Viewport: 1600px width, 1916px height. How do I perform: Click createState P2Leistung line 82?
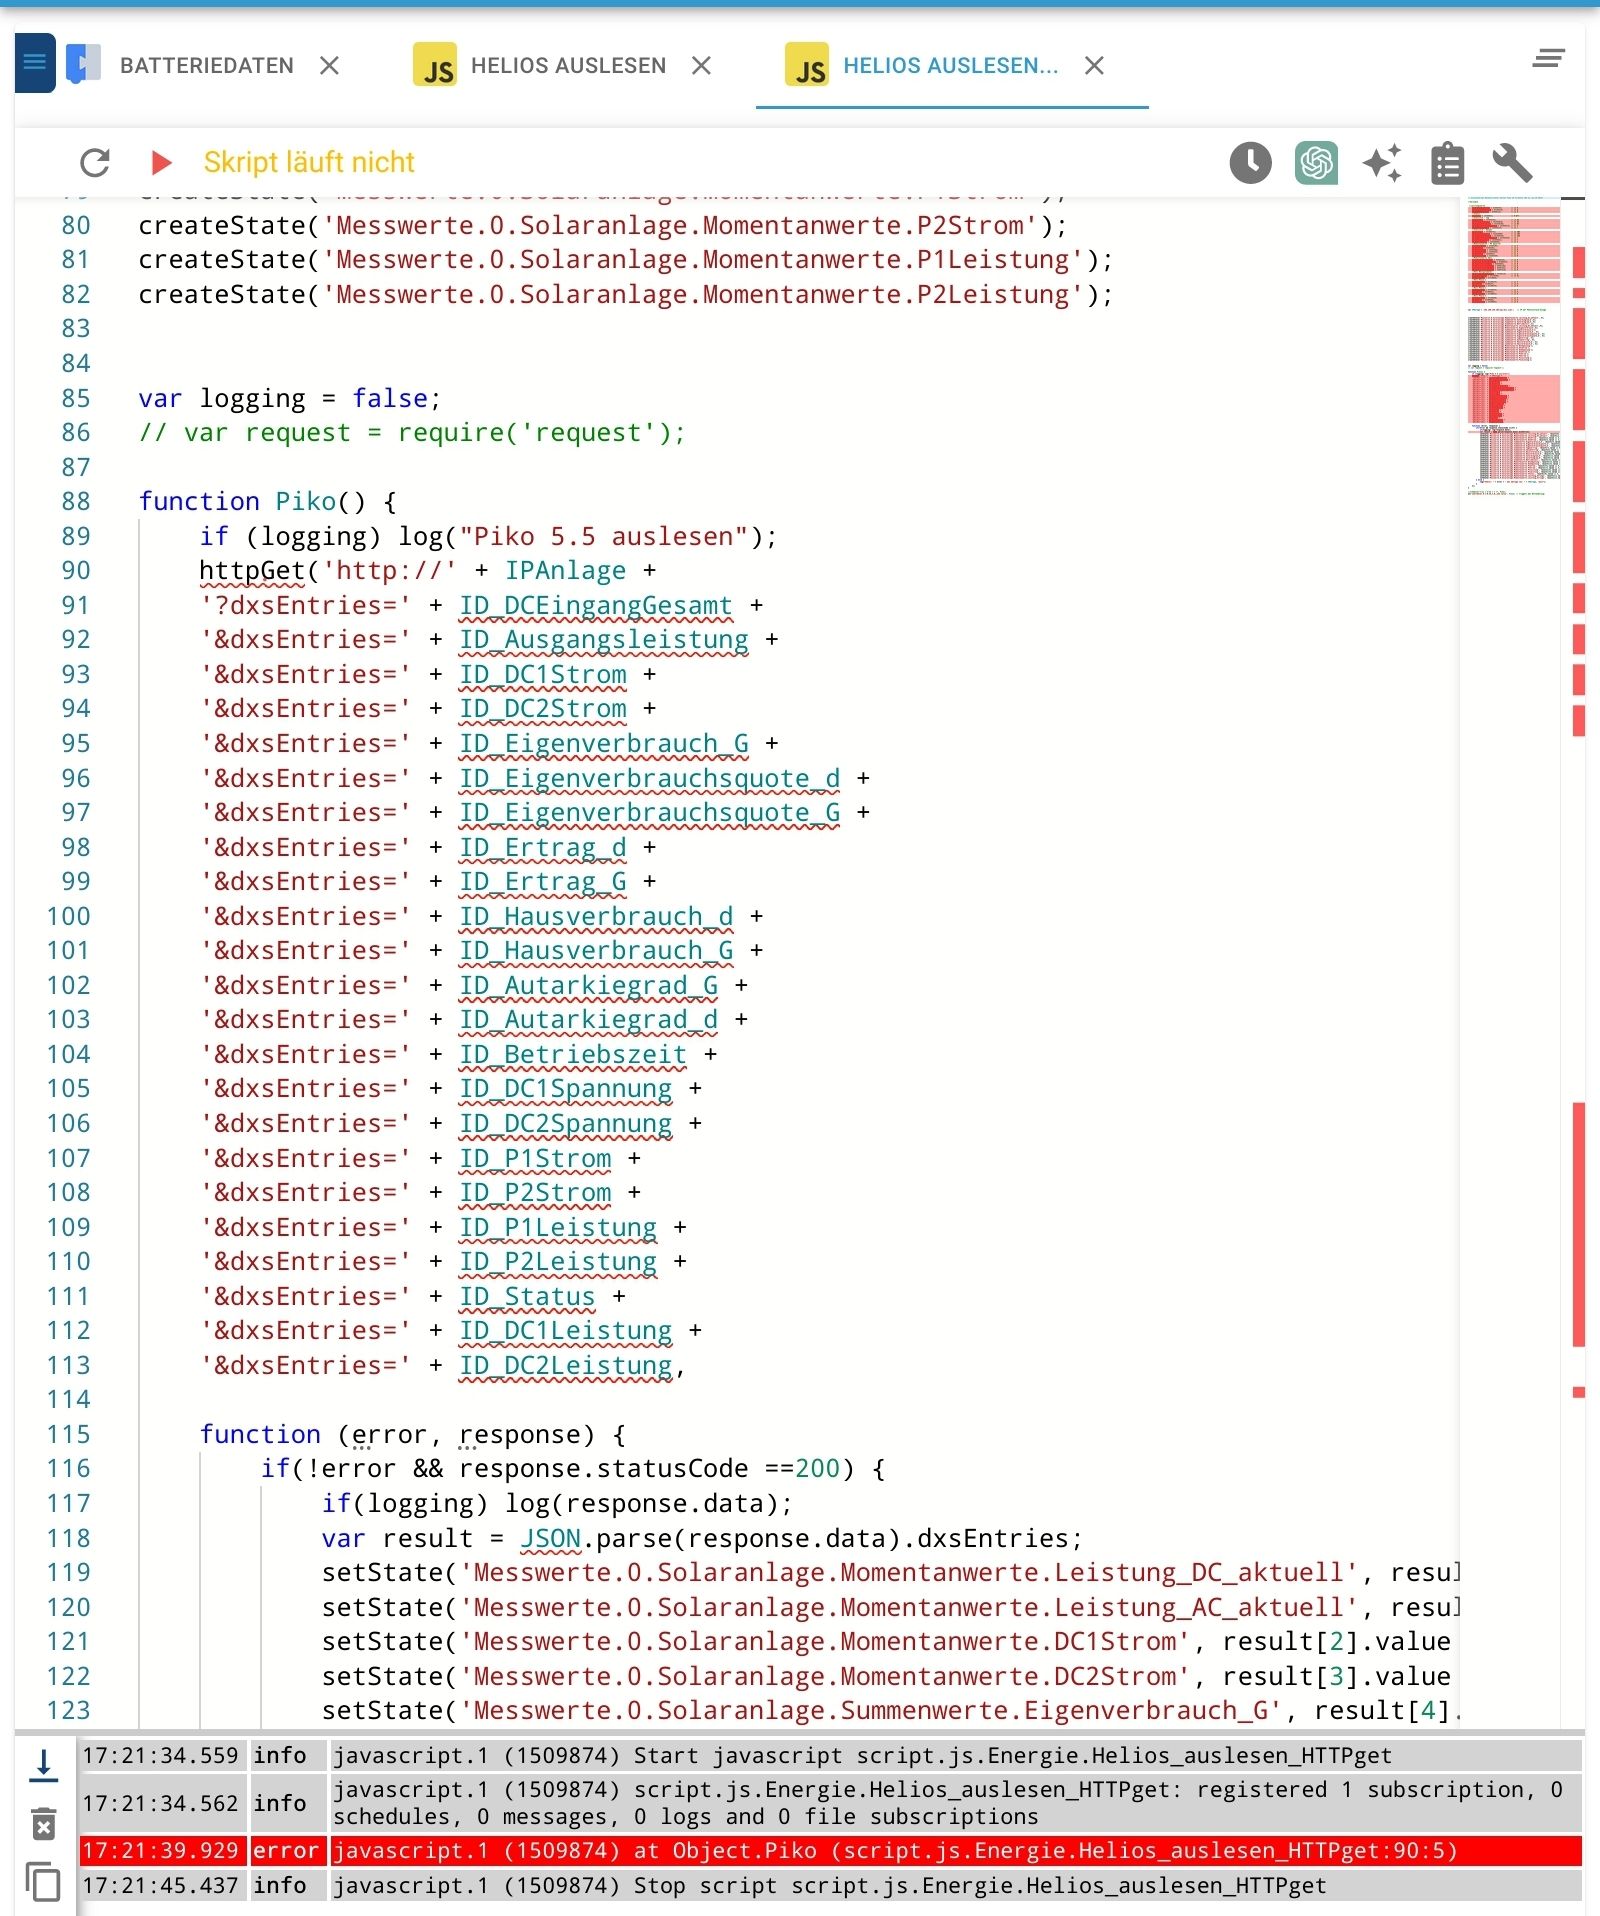pyautogui.click(x=626, y=295)
